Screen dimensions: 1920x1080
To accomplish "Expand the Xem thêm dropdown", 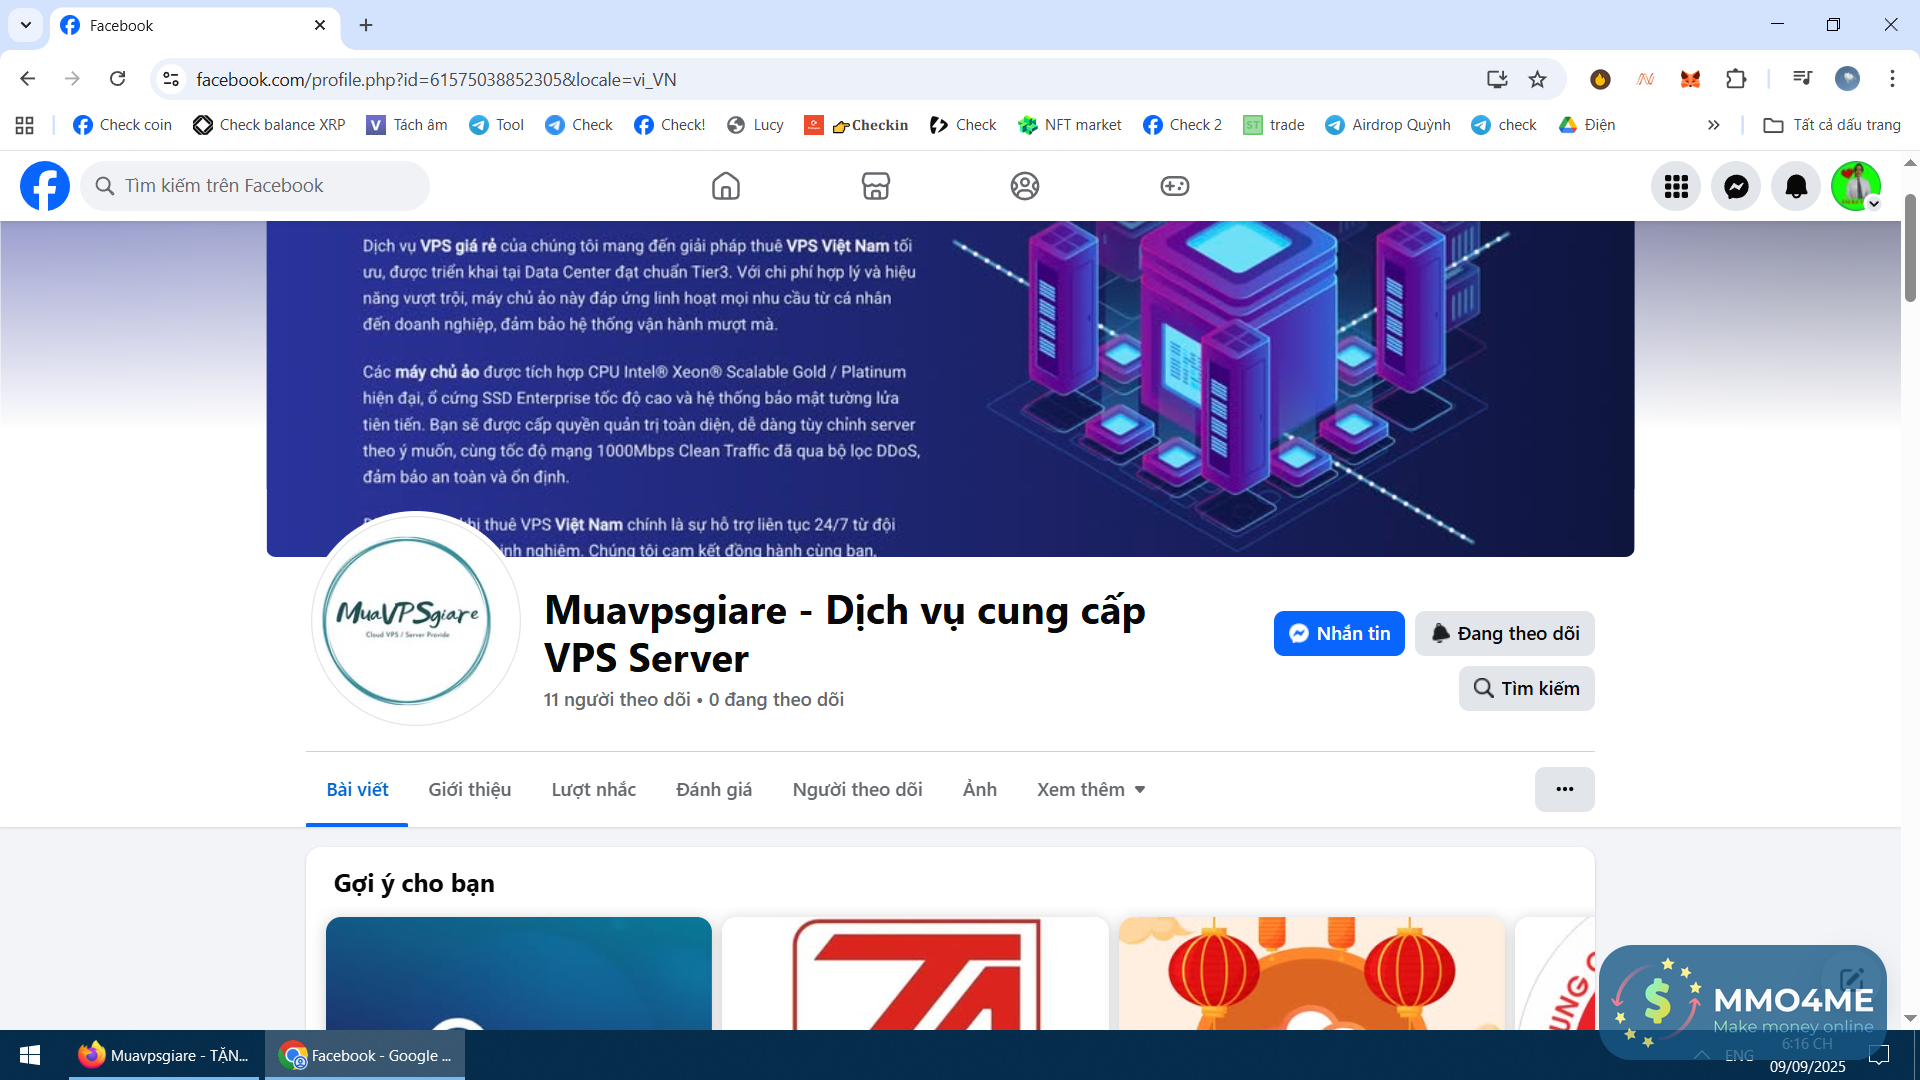I will click(1090, 789).
